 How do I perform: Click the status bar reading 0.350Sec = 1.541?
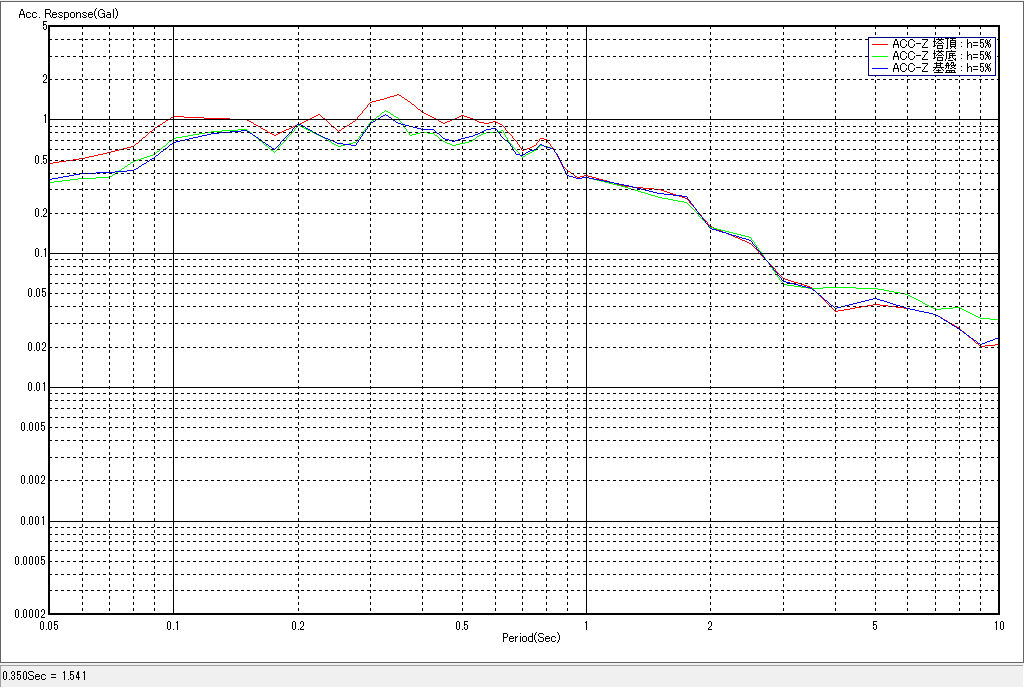[x=45, y=676]
